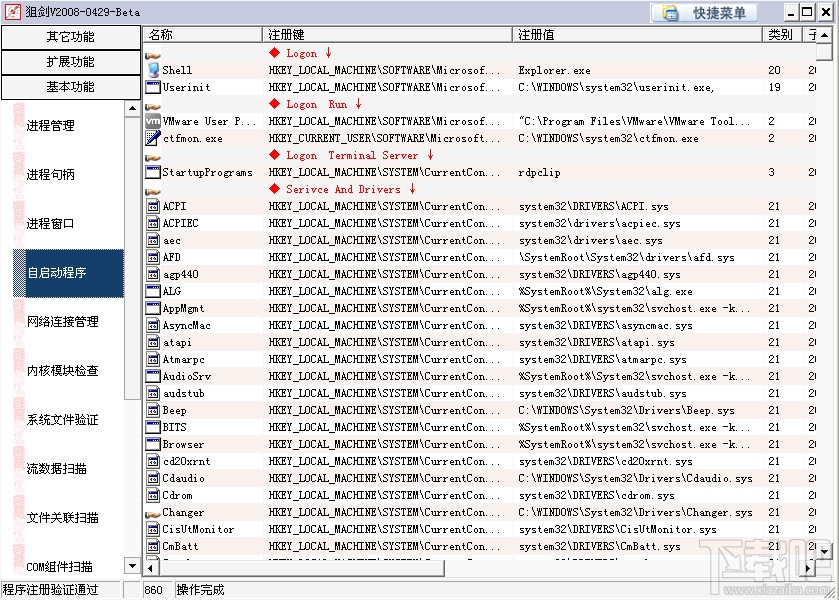The height and width of the screenshot is (600, 839).
Task: Select 进程窗口 in the sidebar
Action: pyautogui.click(x=50, y=224)
